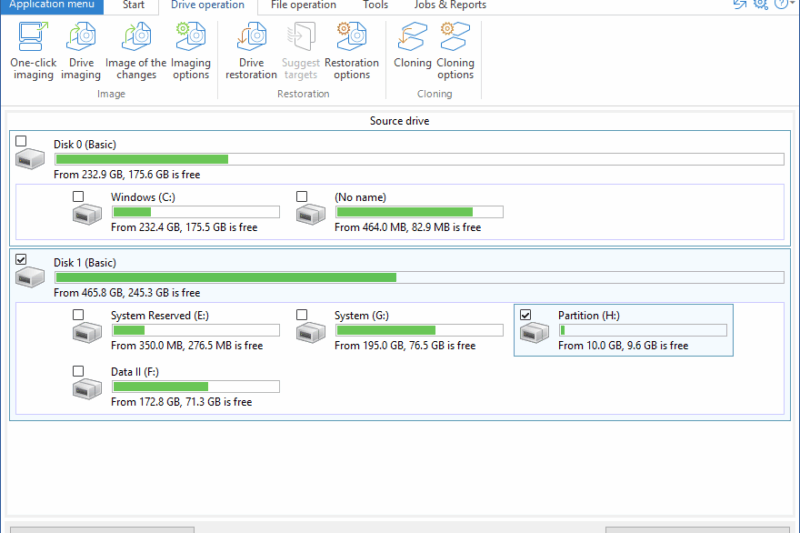
Task: Click the 'System Reserved (E:)' label
Action: coord(160,316)
